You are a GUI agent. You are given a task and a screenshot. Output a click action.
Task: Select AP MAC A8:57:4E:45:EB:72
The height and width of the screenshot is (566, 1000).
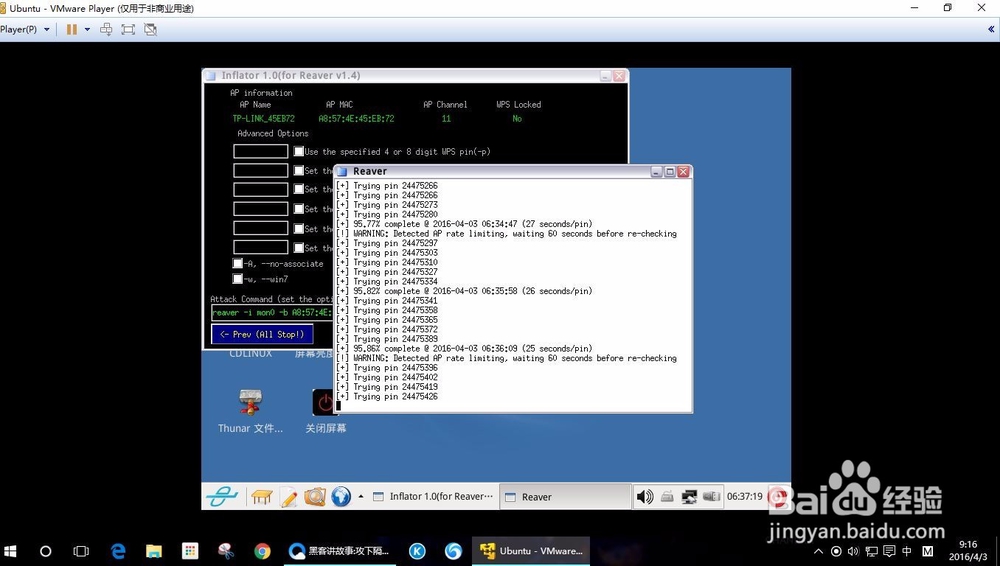356,119
